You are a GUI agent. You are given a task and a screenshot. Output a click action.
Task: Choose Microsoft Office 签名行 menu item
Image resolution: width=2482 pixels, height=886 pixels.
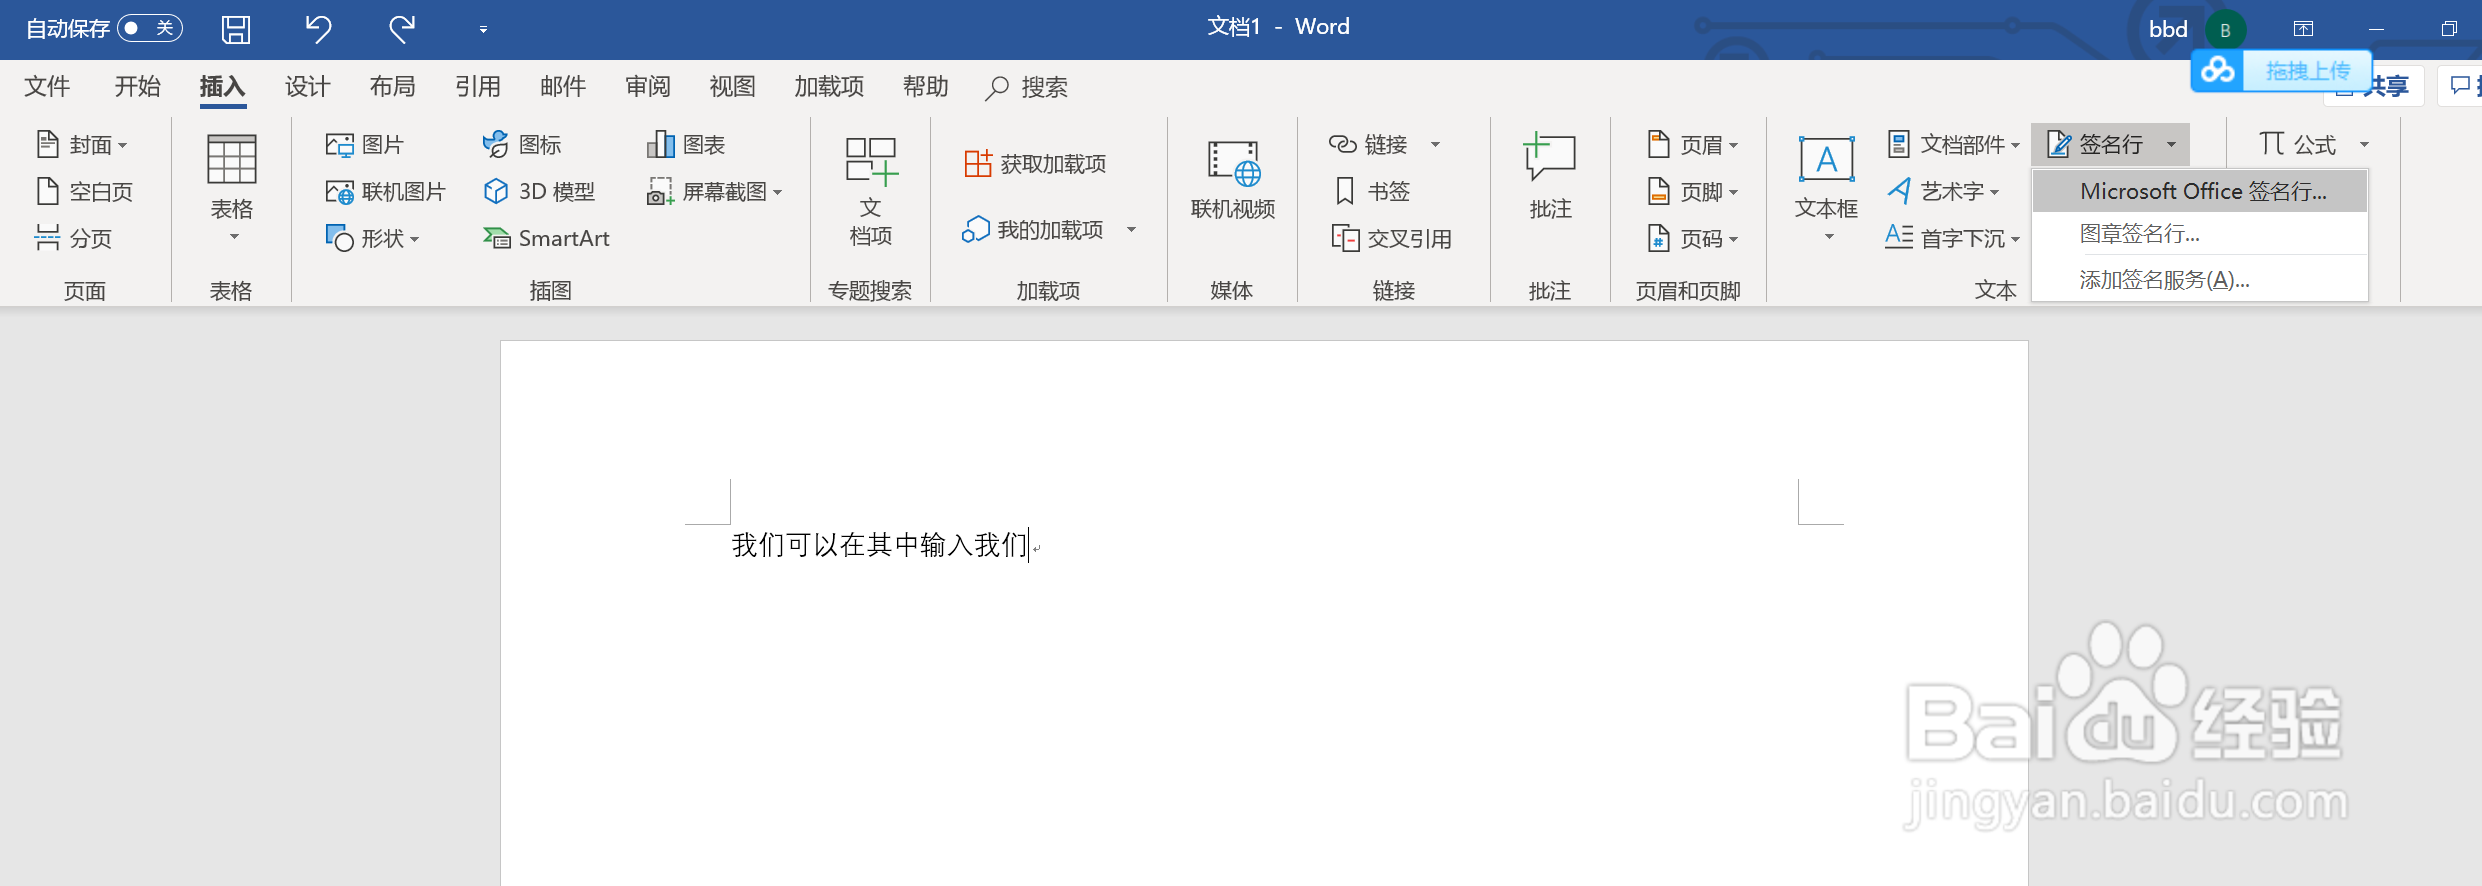[2200, 191]
